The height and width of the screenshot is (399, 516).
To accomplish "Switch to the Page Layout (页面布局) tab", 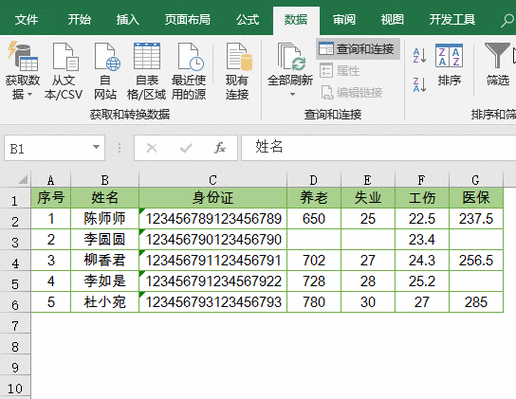I will coord(187,20).
